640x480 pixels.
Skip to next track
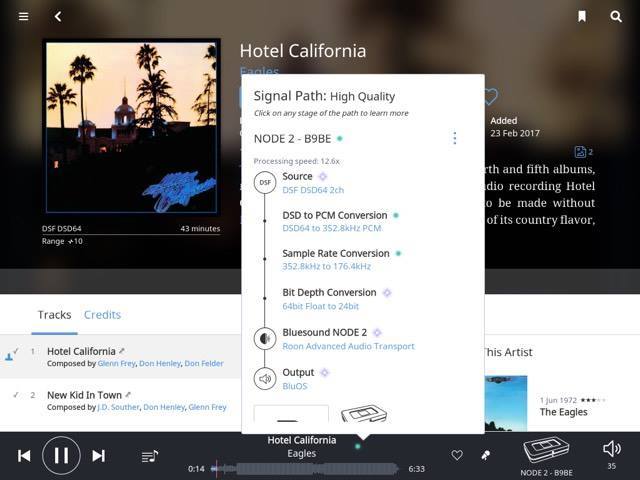pyautogui.click(x=98, y=456)
